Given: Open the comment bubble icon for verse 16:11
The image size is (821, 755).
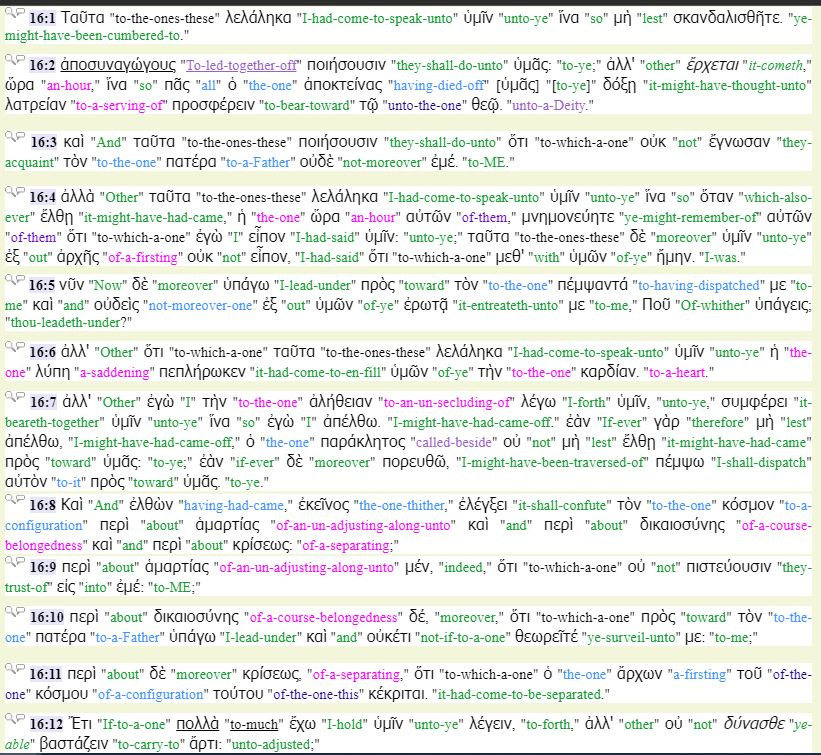Looking at the screenshot, I should point(20,669).
